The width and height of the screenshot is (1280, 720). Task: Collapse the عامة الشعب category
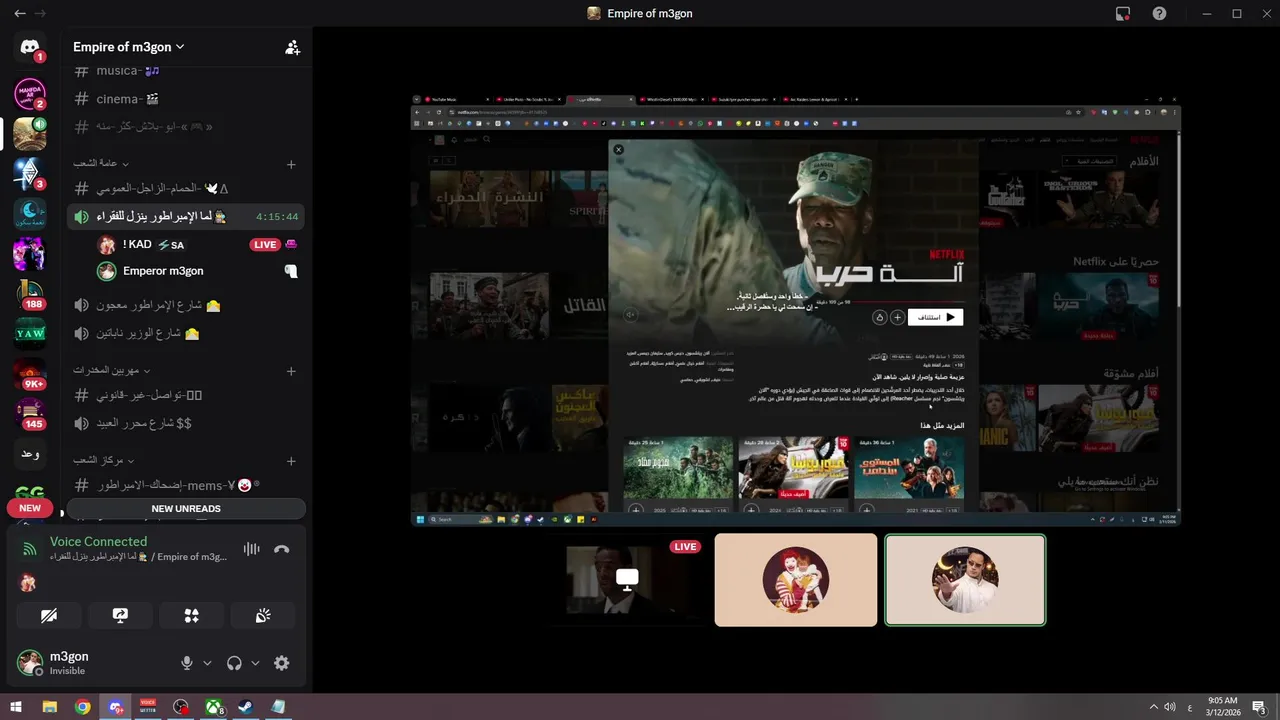point(101,163)
